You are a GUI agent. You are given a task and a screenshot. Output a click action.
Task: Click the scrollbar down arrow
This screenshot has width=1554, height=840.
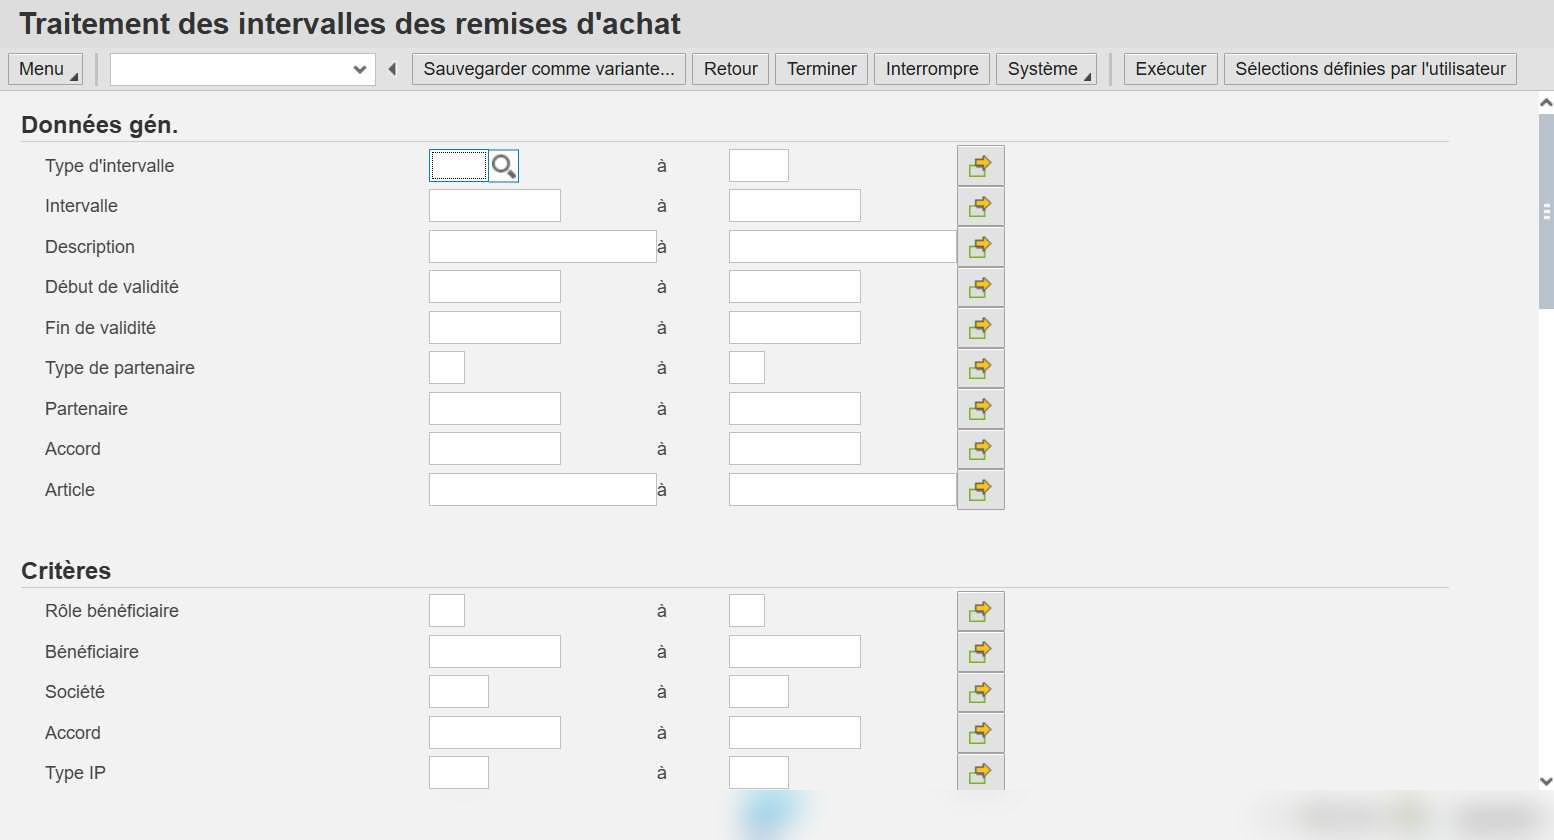click(1546, 781)
